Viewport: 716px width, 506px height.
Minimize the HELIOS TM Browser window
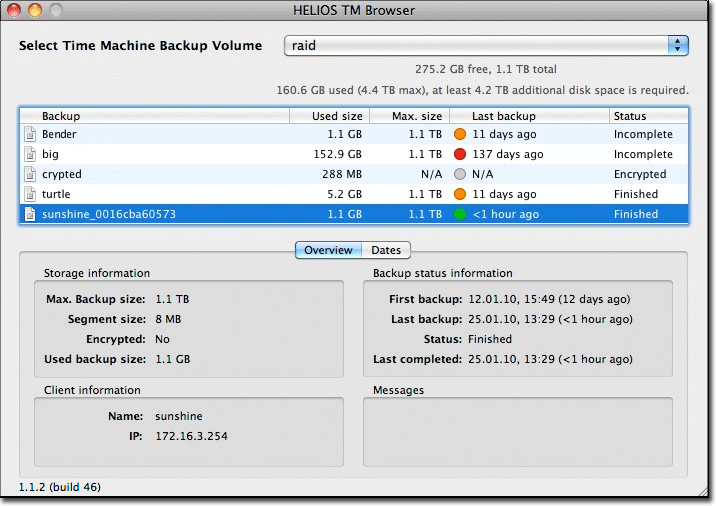35,10
